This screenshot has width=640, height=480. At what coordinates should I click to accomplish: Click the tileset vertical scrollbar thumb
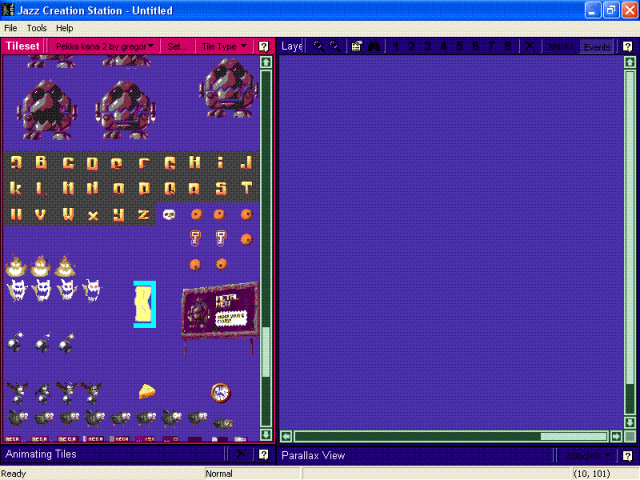click(266, 352)
